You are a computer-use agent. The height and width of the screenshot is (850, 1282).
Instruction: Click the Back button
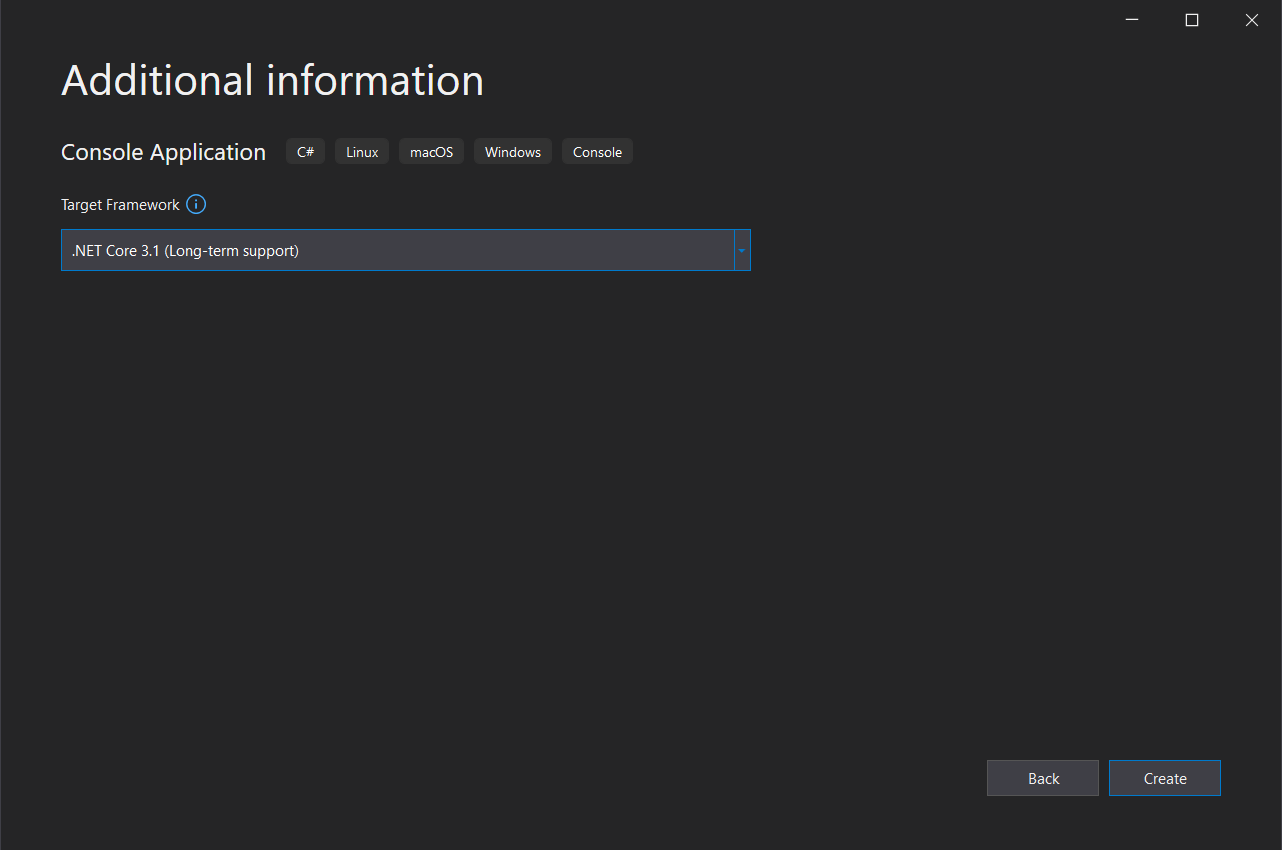tap(1042, 778)
